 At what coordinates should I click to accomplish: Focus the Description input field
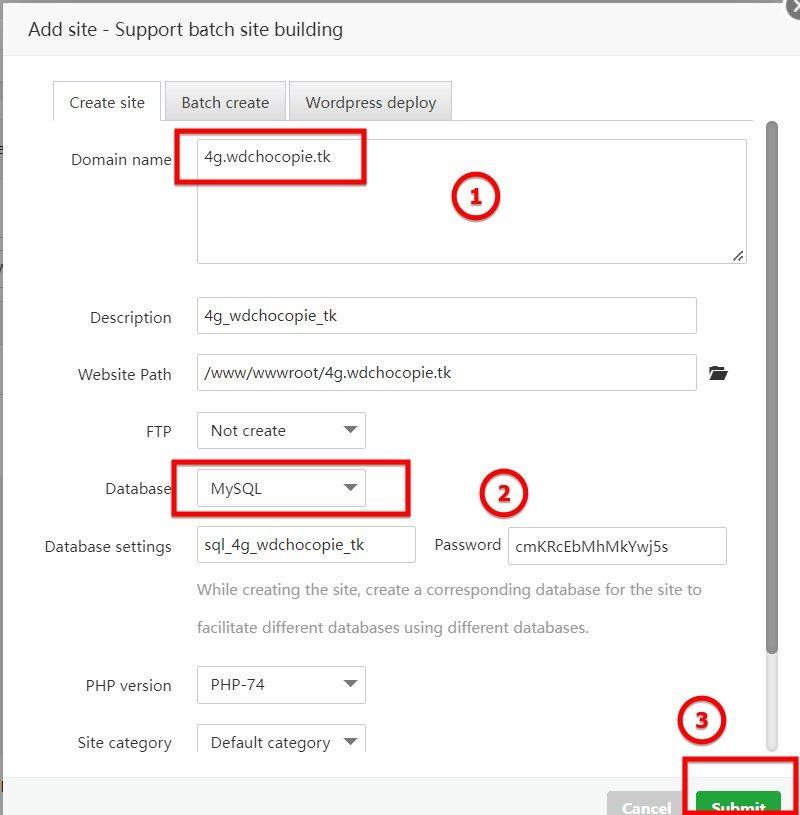click(x=446, y=316)
